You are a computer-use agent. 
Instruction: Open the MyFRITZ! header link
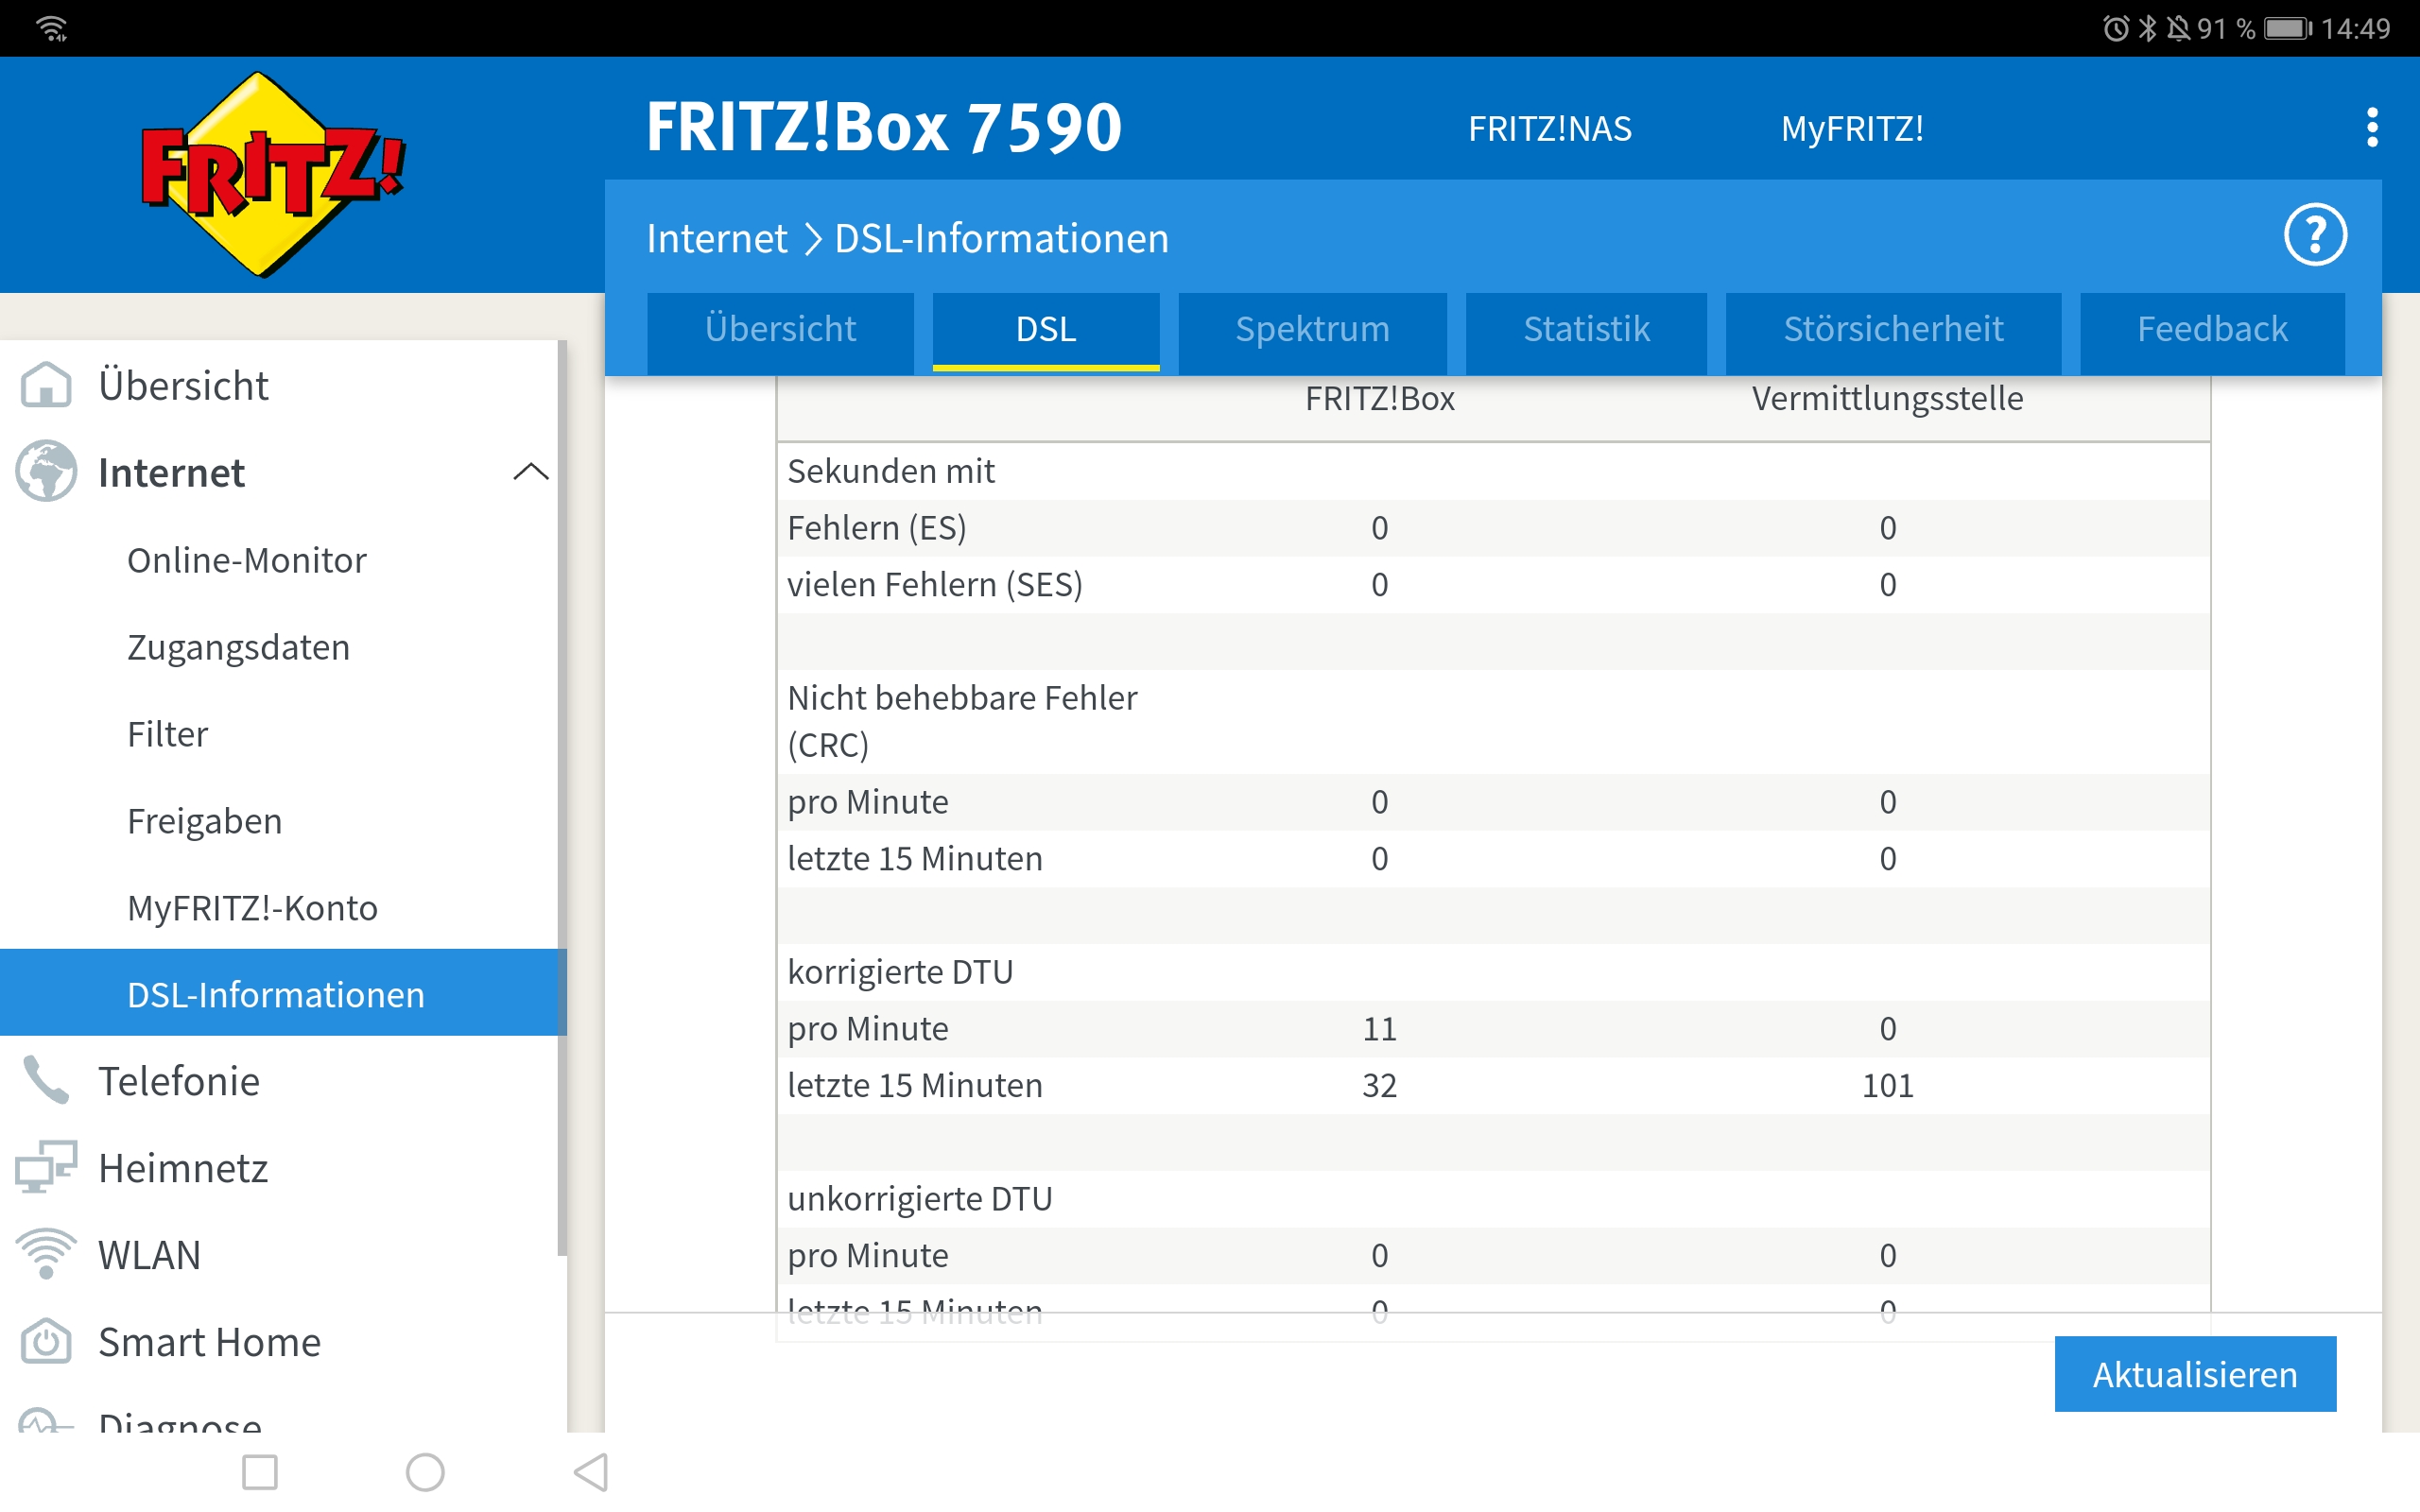click(1852, 129)
